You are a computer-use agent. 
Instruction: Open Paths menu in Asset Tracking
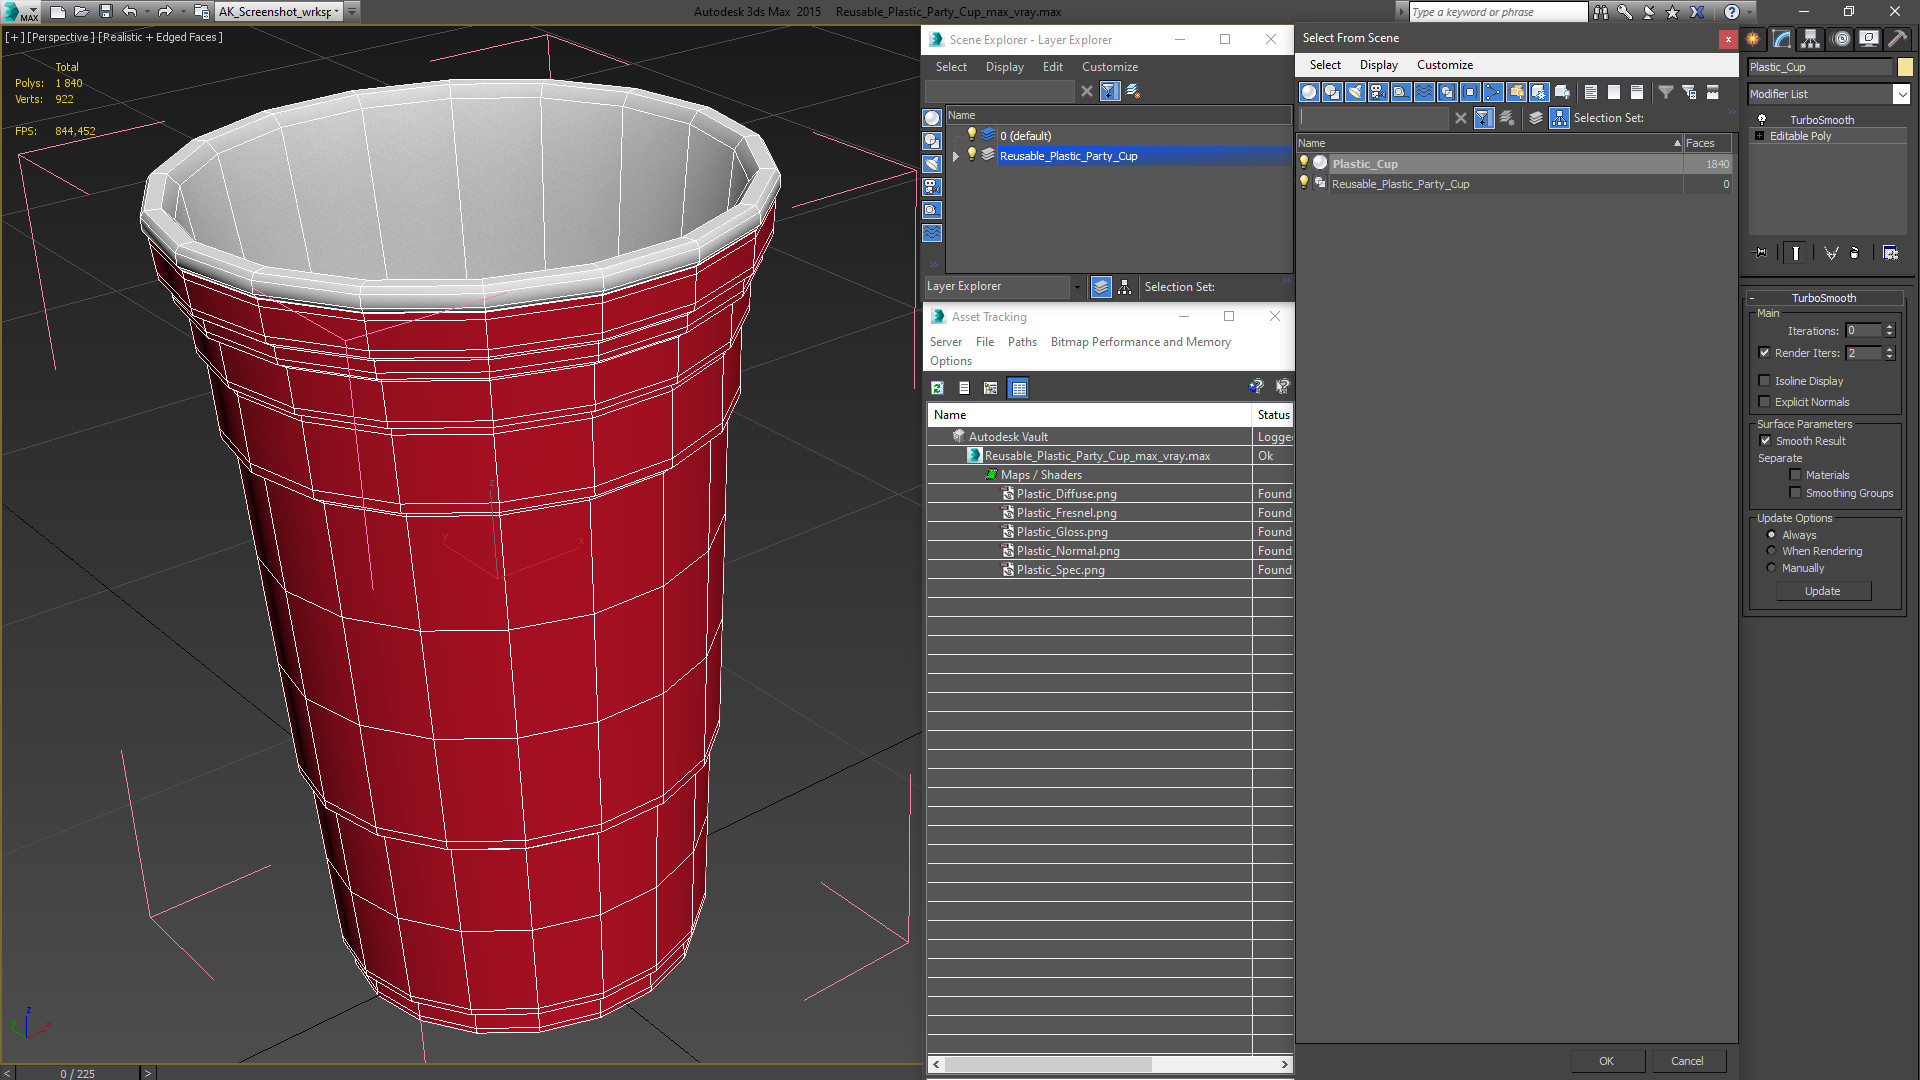(1022, 342)
